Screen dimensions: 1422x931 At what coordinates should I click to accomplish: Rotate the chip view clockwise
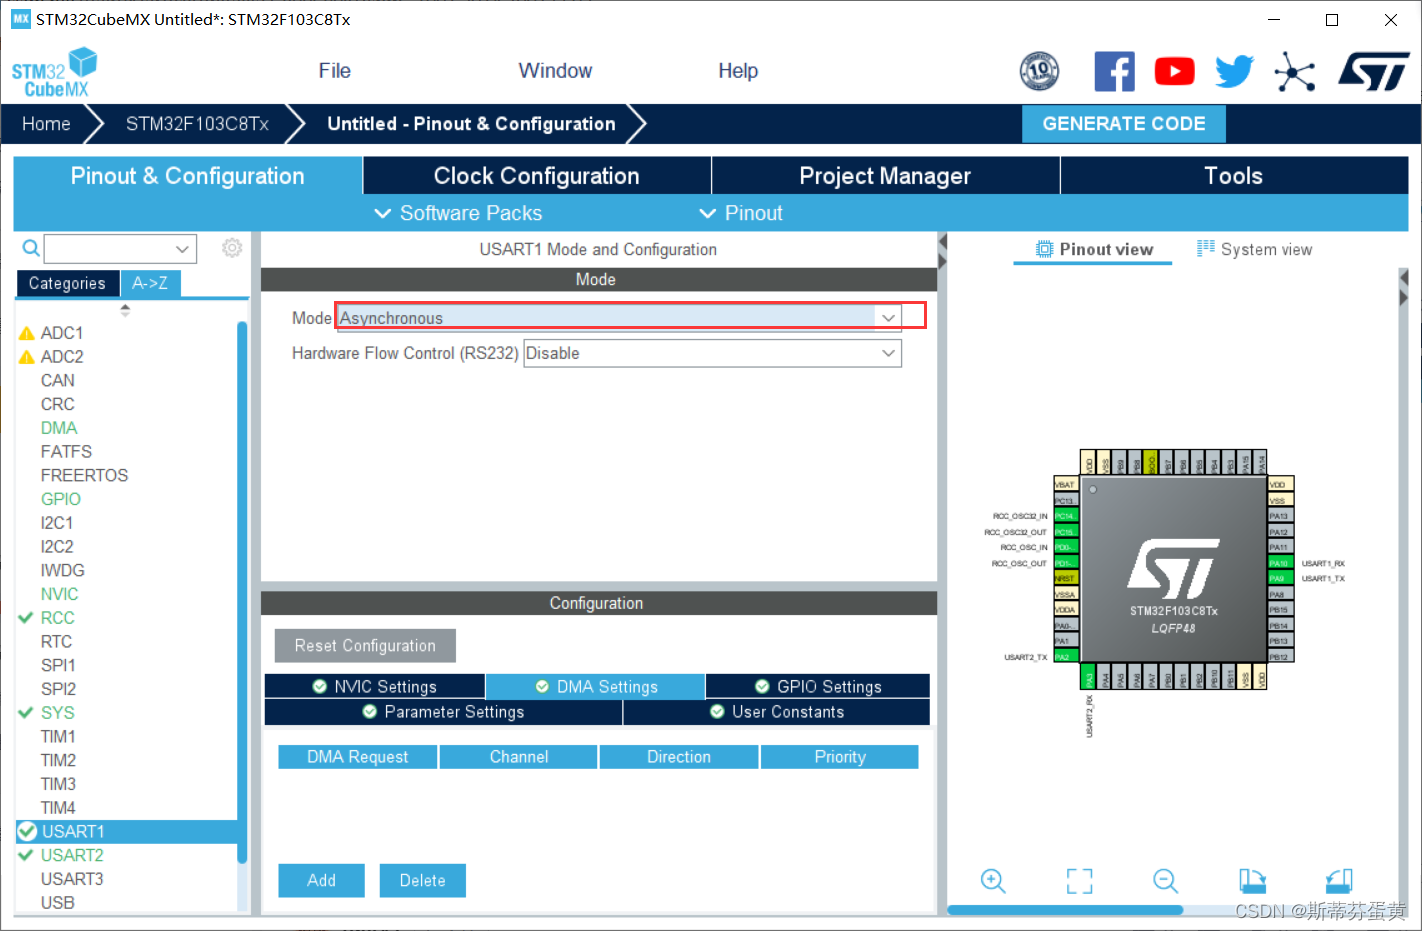tap(1253, 881)
